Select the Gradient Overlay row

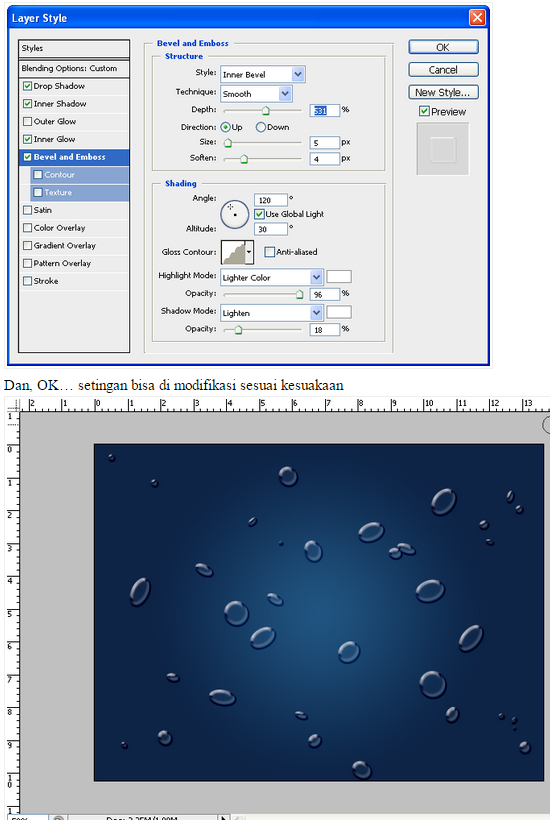pos(74,246)
